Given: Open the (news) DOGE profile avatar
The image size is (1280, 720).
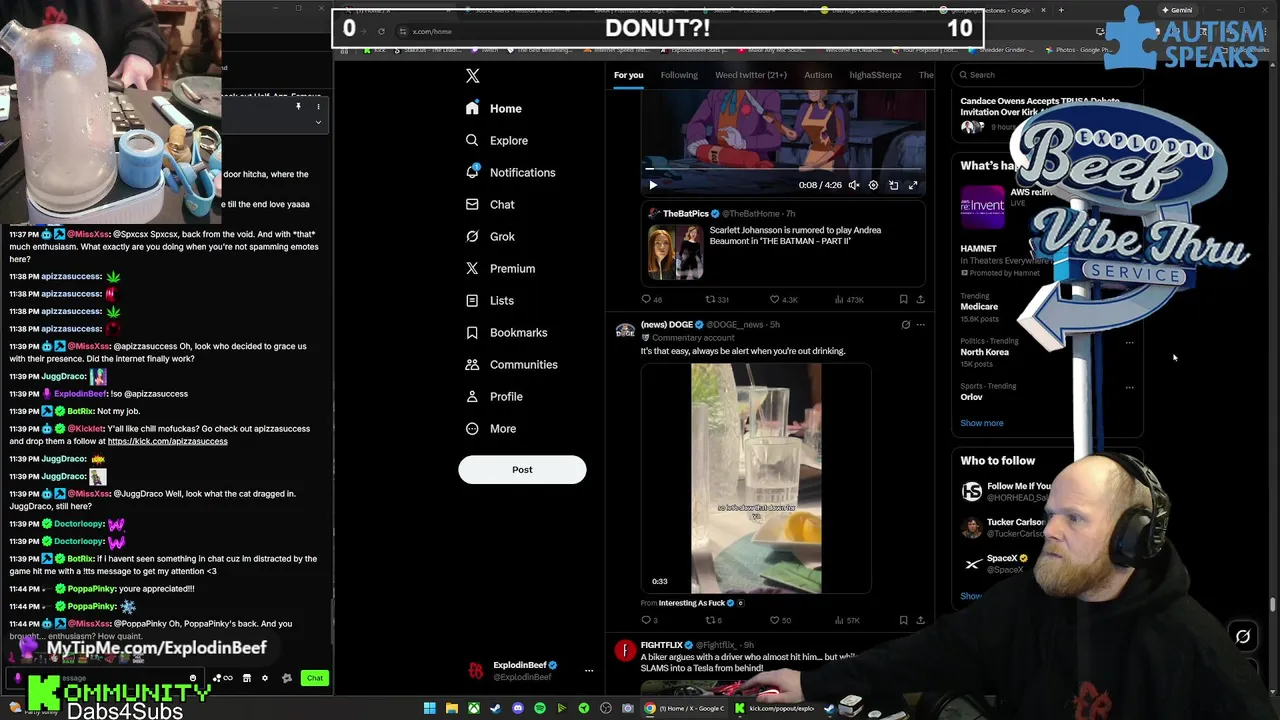Looking at the screenshot, I should click(625, 331).
